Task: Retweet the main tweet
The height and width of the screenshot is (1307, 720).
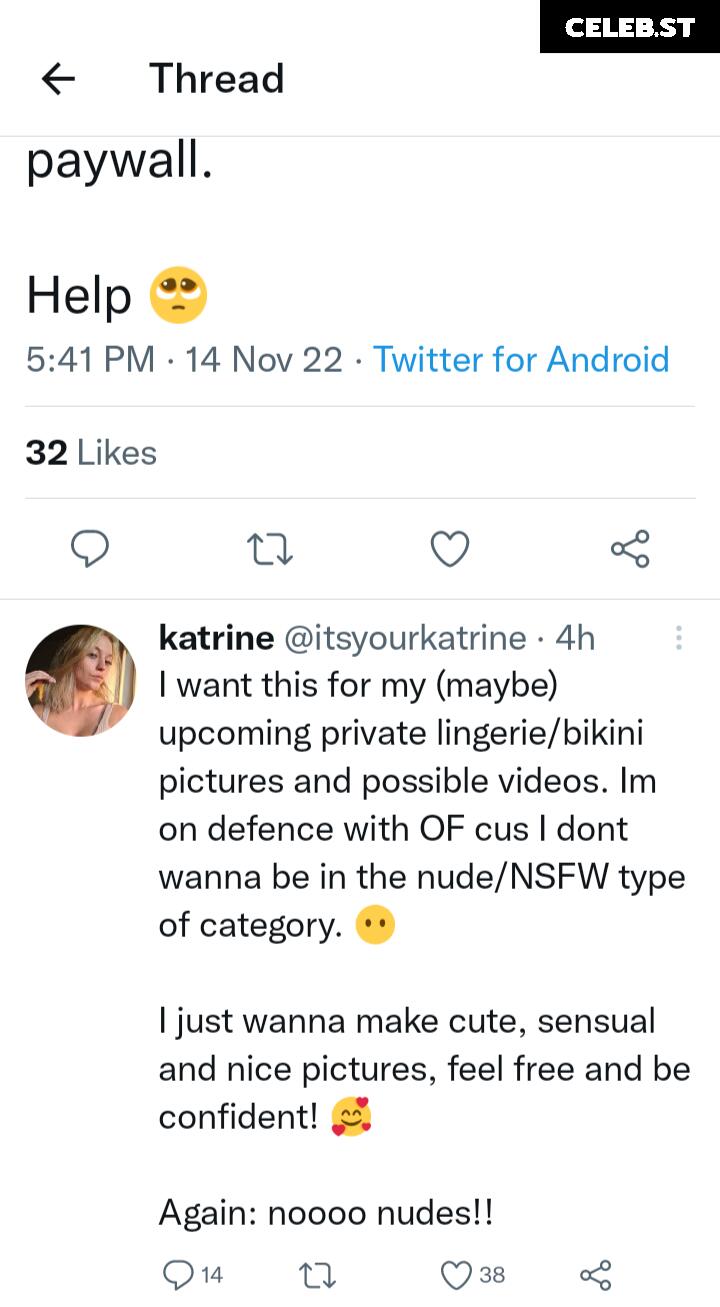Action: [269, 549]
